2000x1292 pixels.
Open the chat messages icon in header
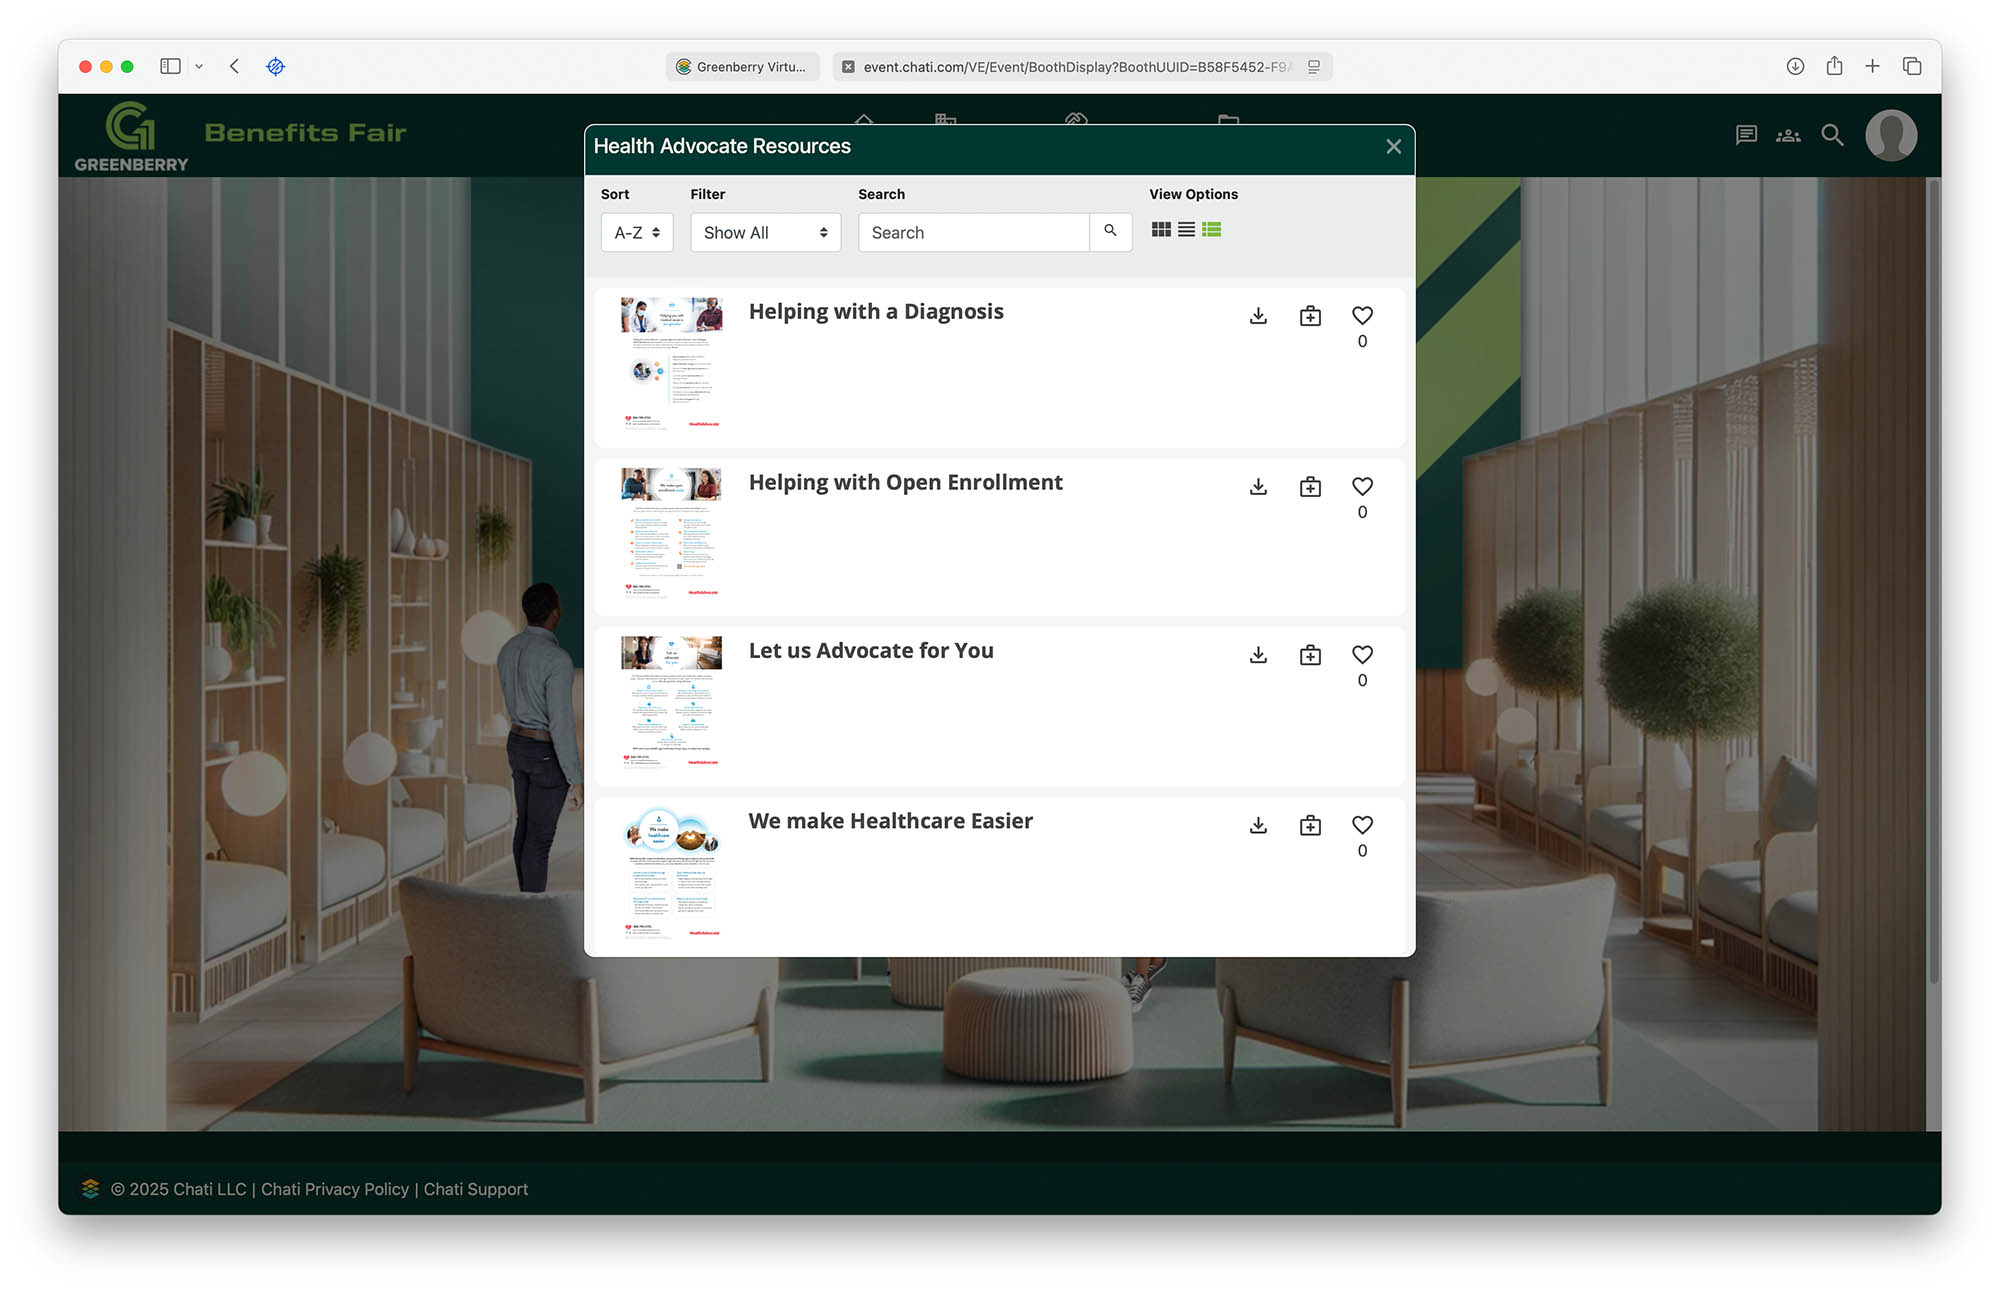pos(1746,135)
